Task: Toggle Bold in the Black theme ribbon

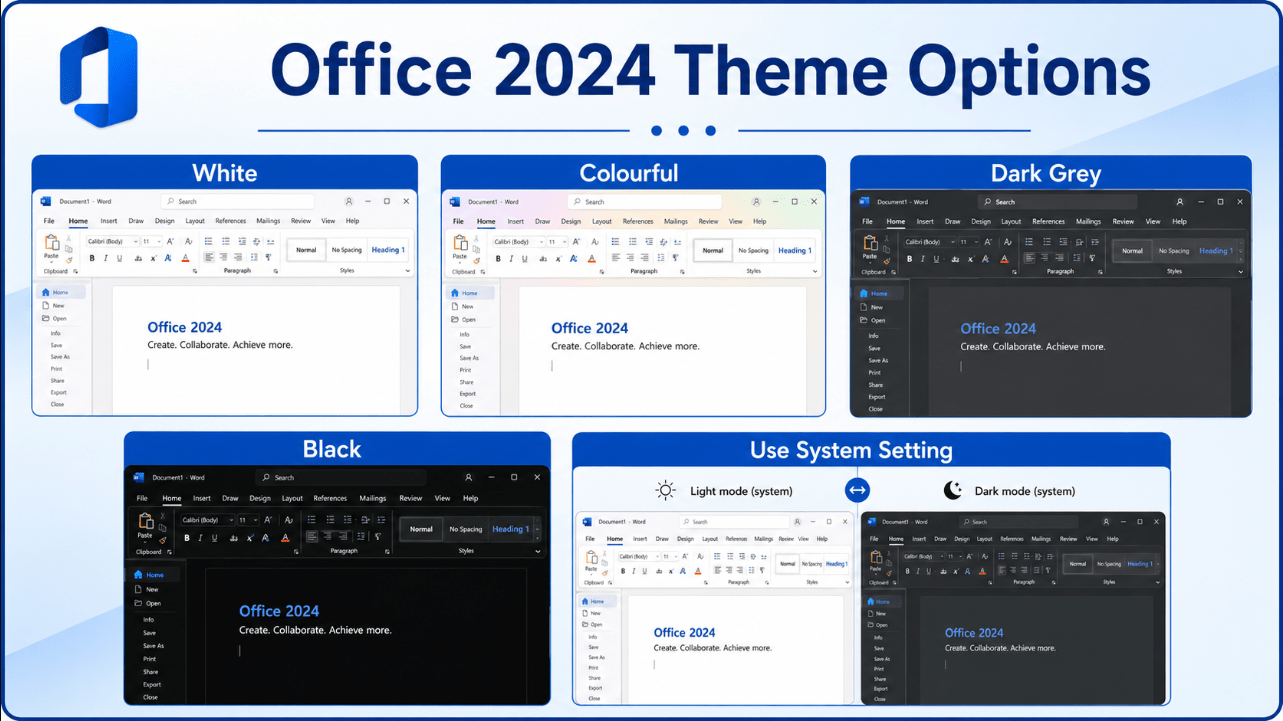Action: pyautogui.click(x=187, y=538)
